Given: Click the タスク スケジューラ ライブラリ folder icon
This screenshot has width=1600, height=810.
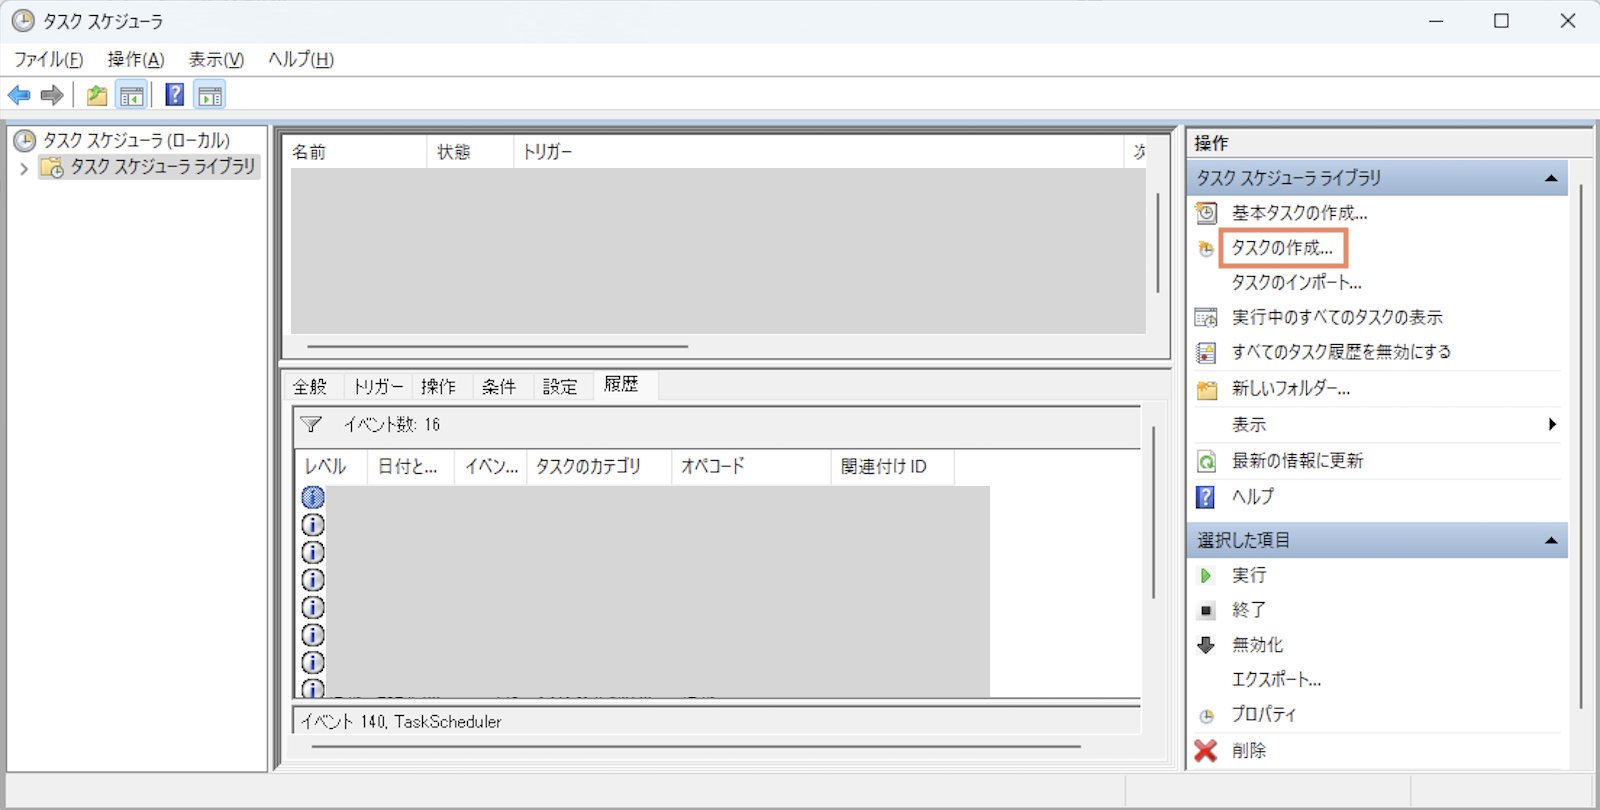Looking at the screenshot, I should point(52,167).
